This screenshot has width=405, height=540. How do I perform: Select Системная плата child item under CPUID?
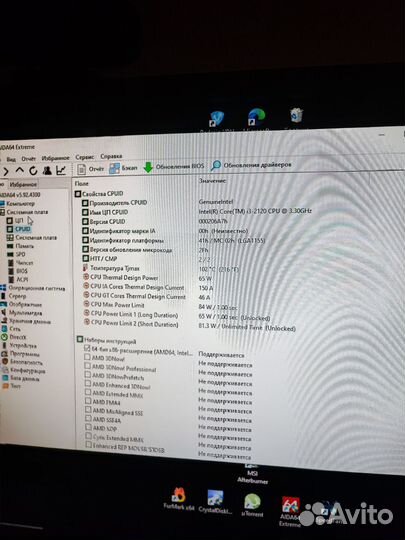click(32, 238)
